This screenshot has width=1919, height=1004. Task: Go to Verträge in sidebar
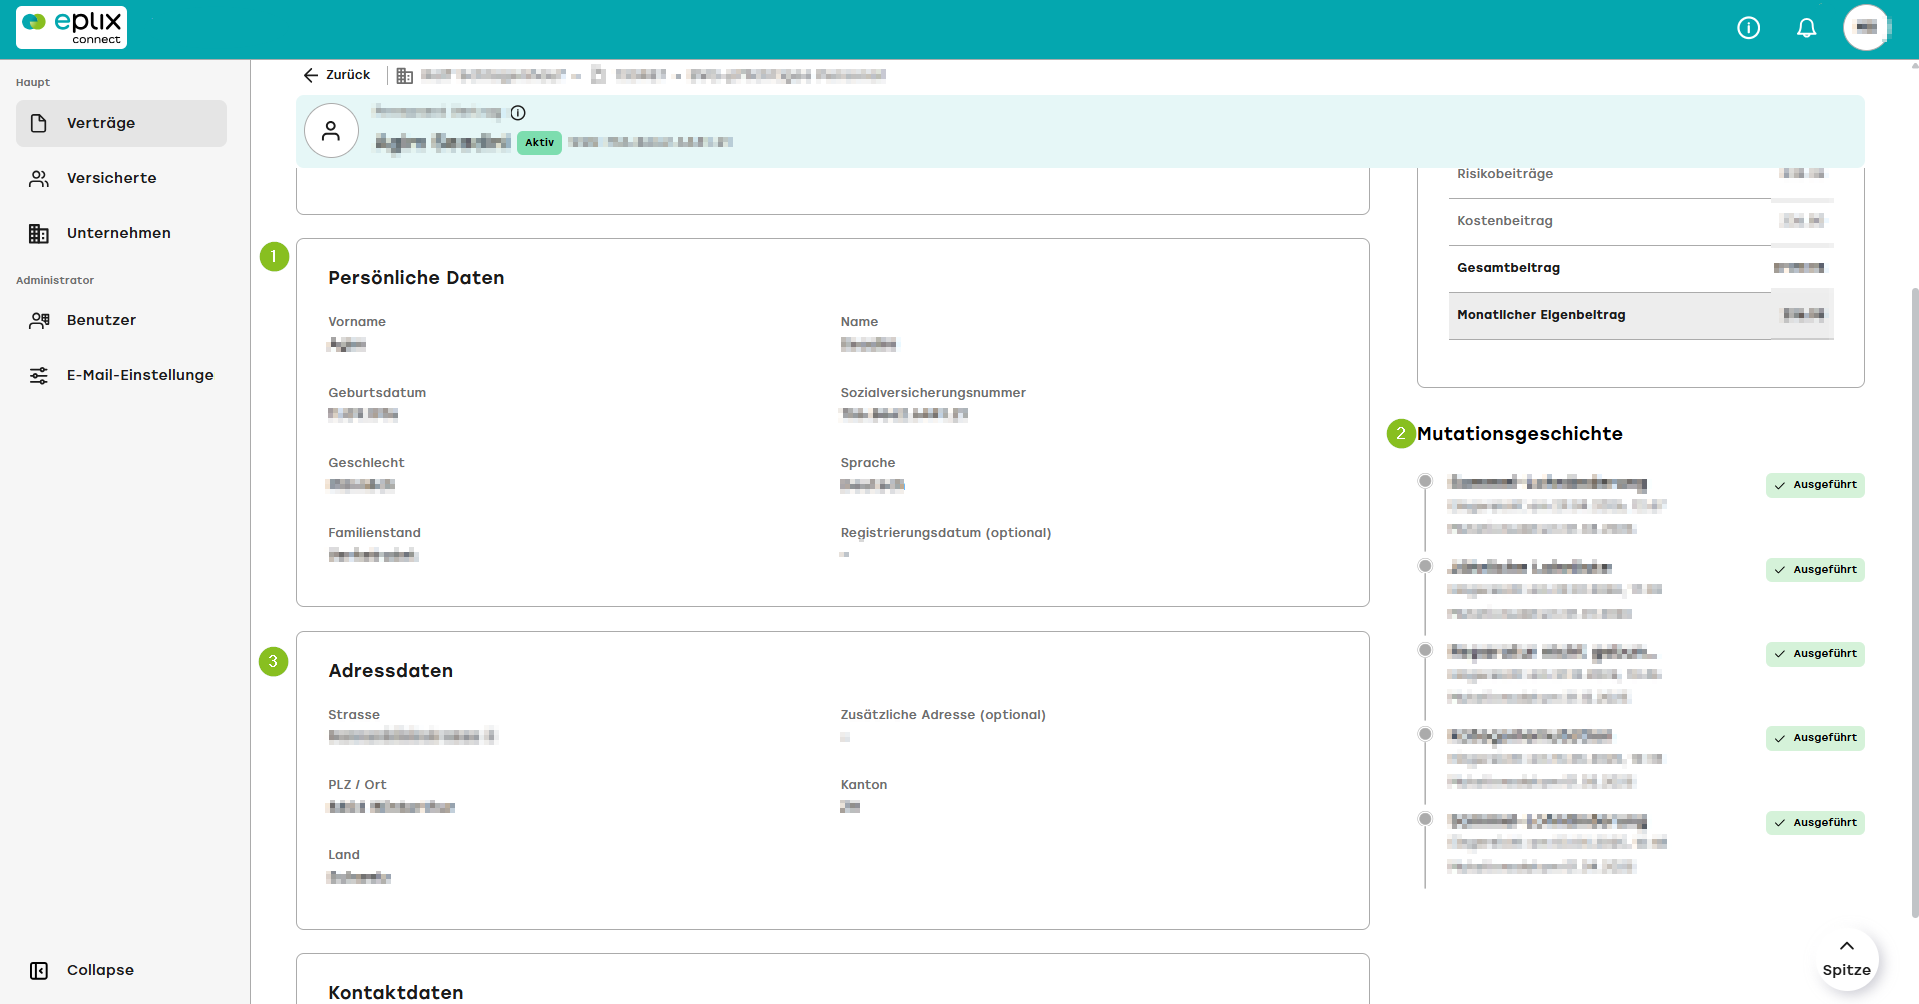point(121,123)
